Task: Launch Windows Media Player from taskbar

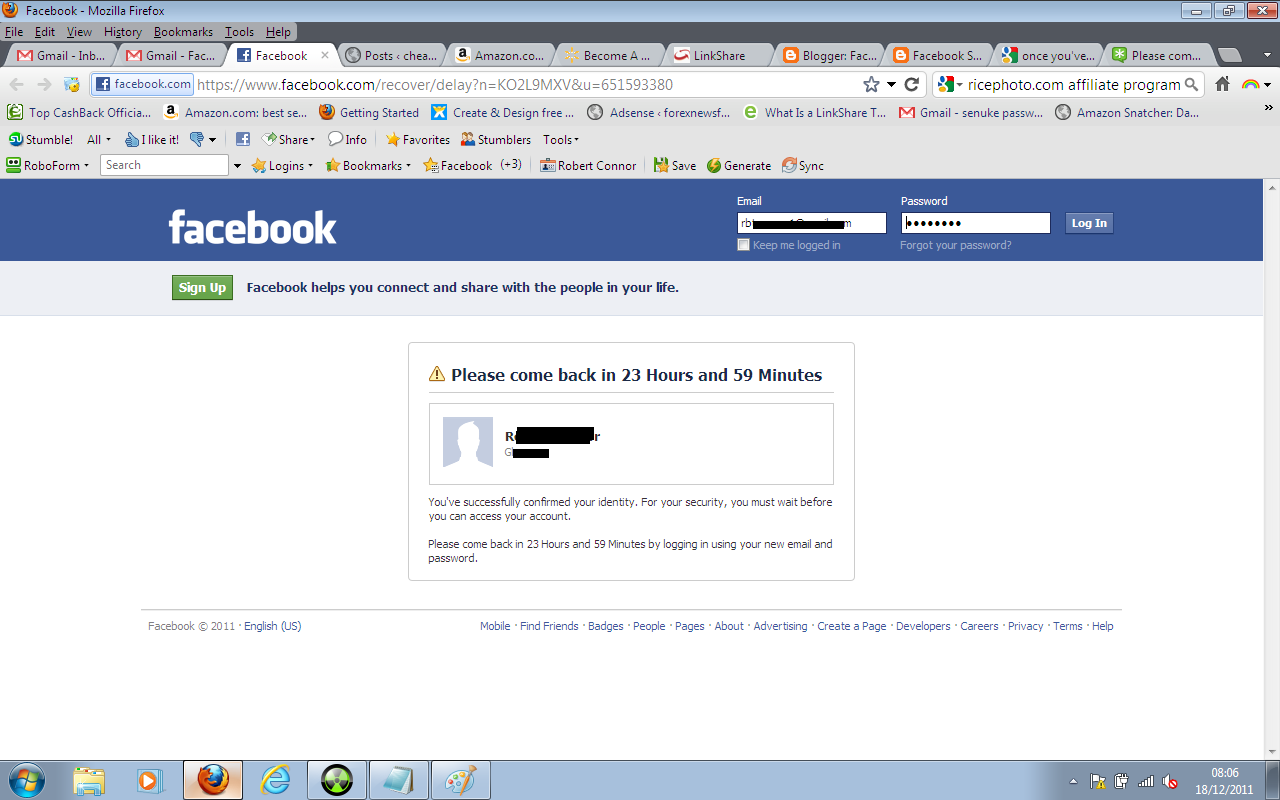Action: coord(150,780)
